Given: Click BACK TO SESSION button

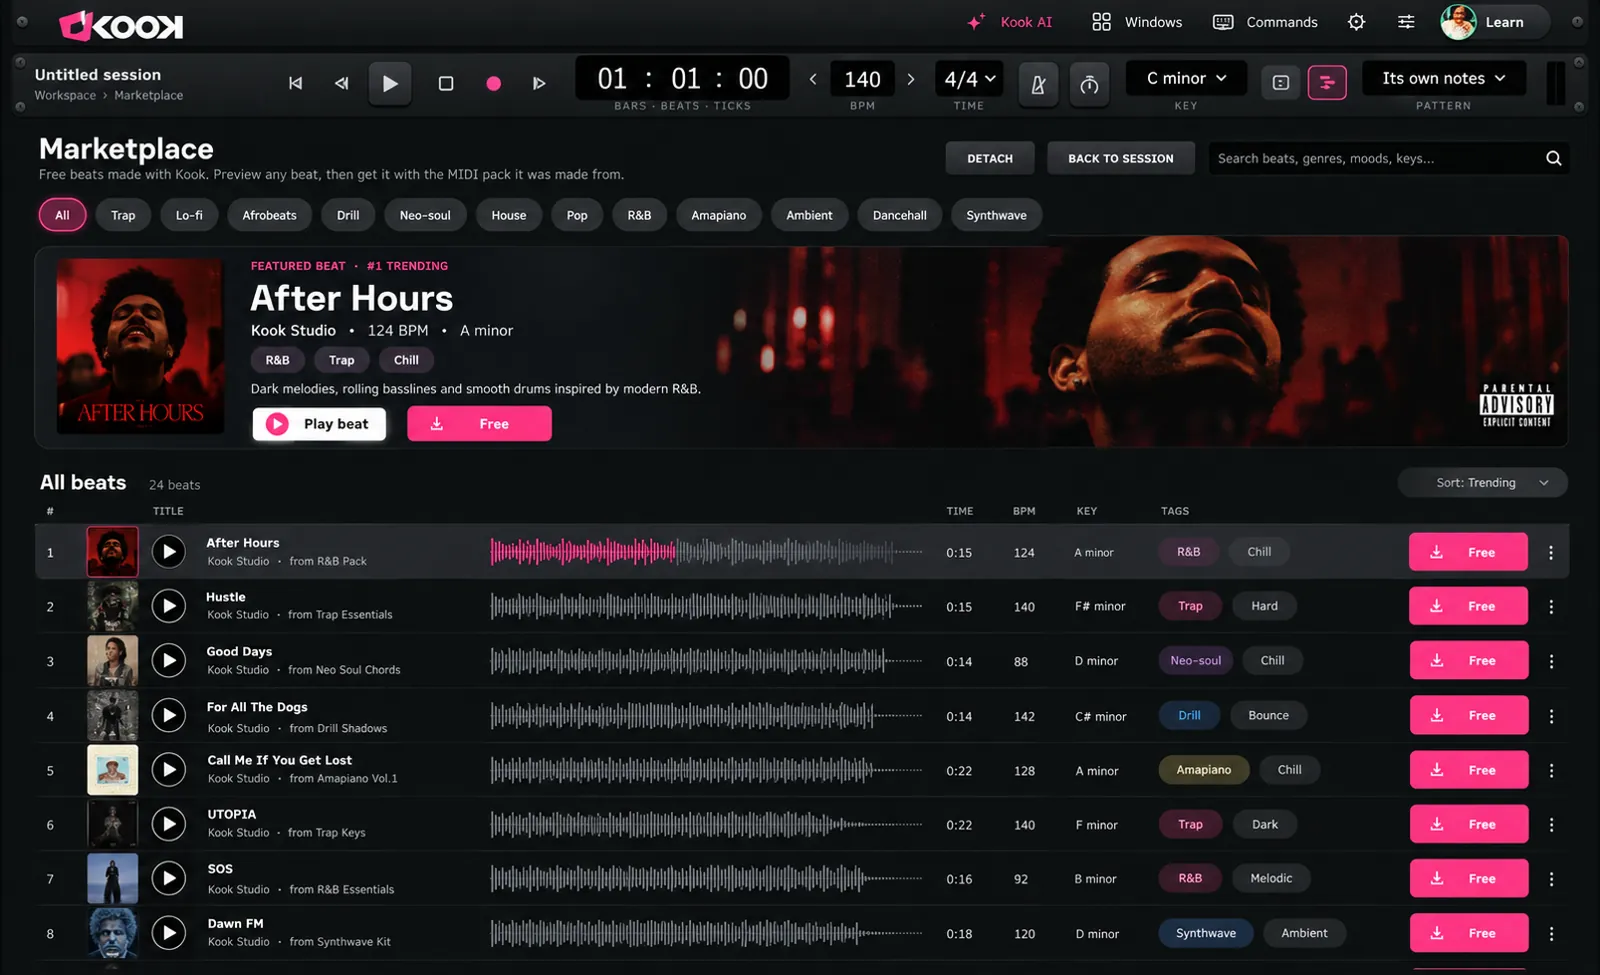Looking at the screenshot, I should (1121, 158).
